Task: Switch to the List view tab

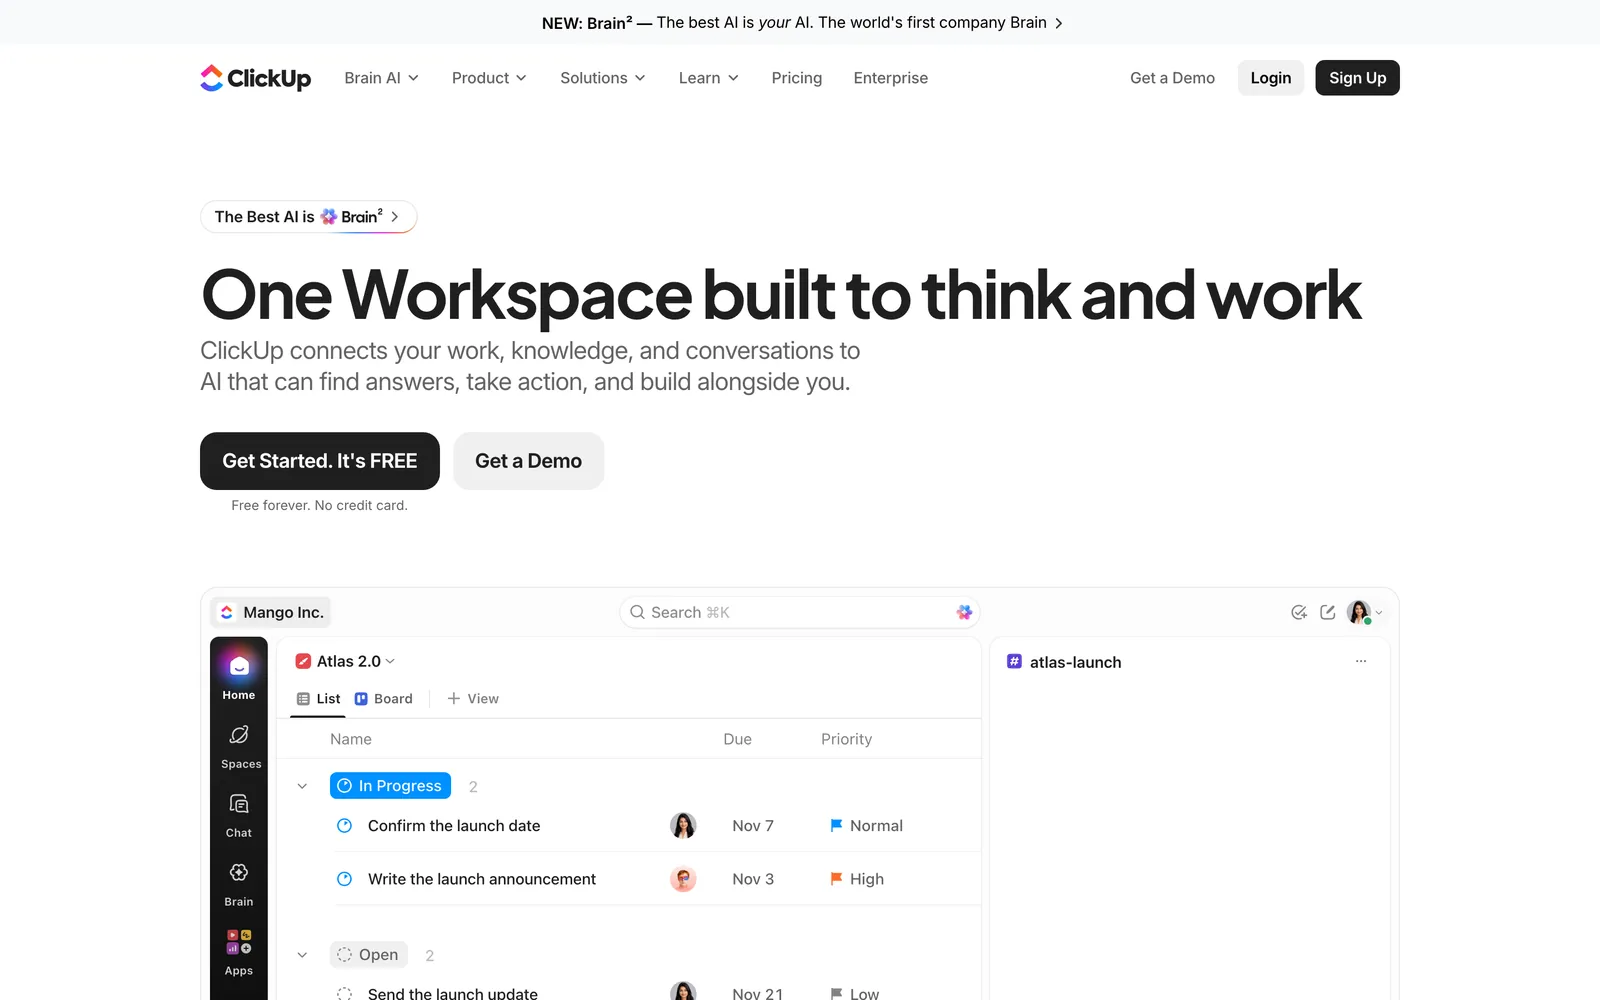Action: (x=318, y=699)
